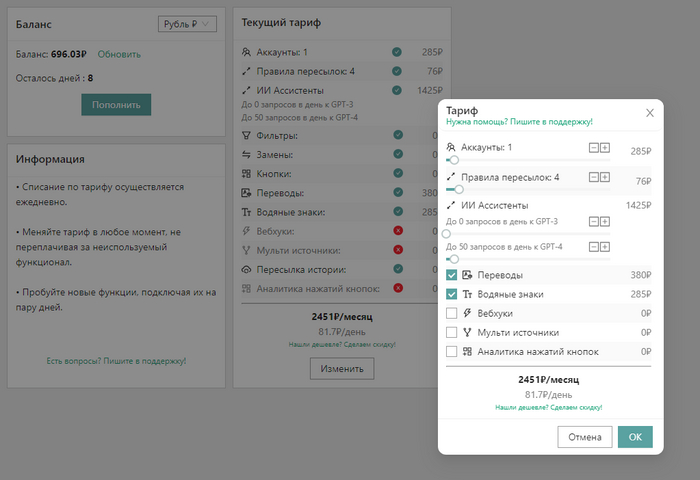Uncheck the Водяные знаки checkbox
The image size is (700, 480).
click(x=452, y=294)
